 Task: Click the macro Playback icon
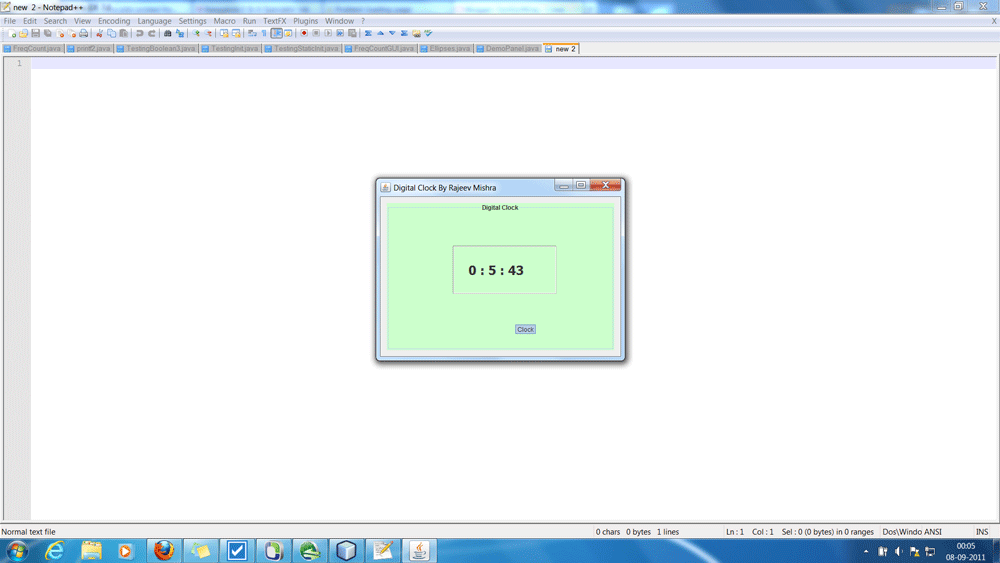[328, 33]
